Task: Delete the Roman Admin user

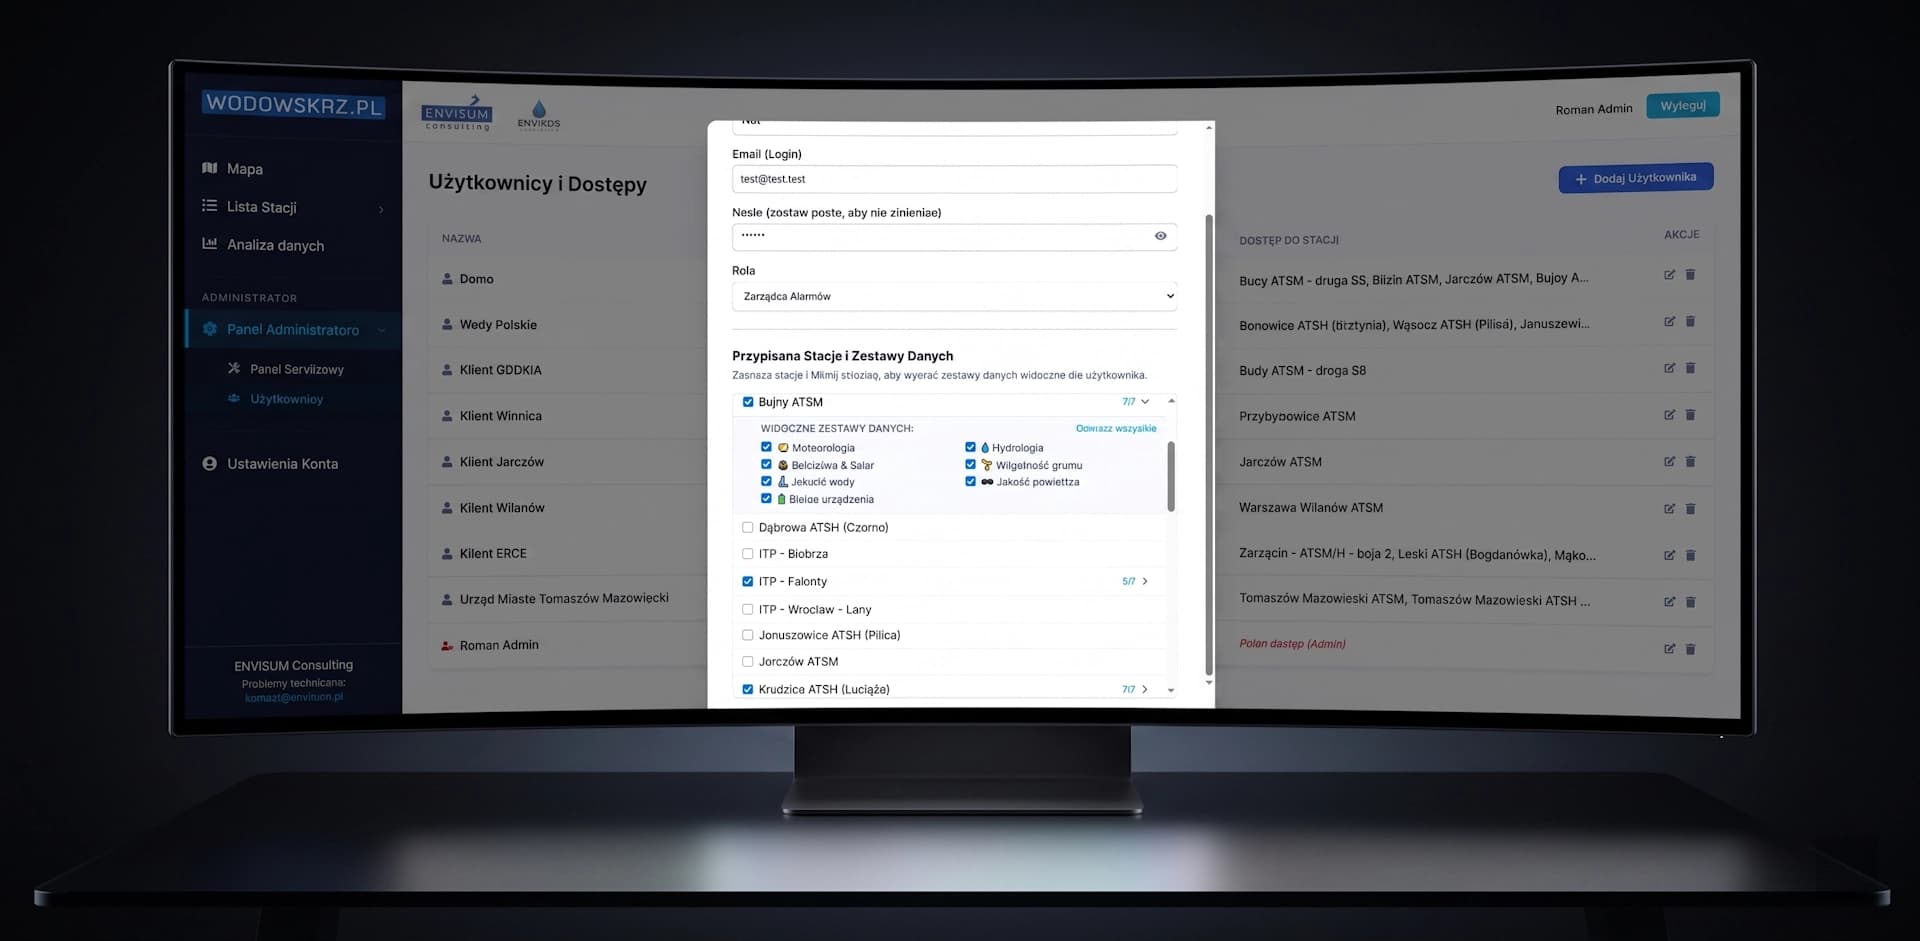Action: (1690, 649)
